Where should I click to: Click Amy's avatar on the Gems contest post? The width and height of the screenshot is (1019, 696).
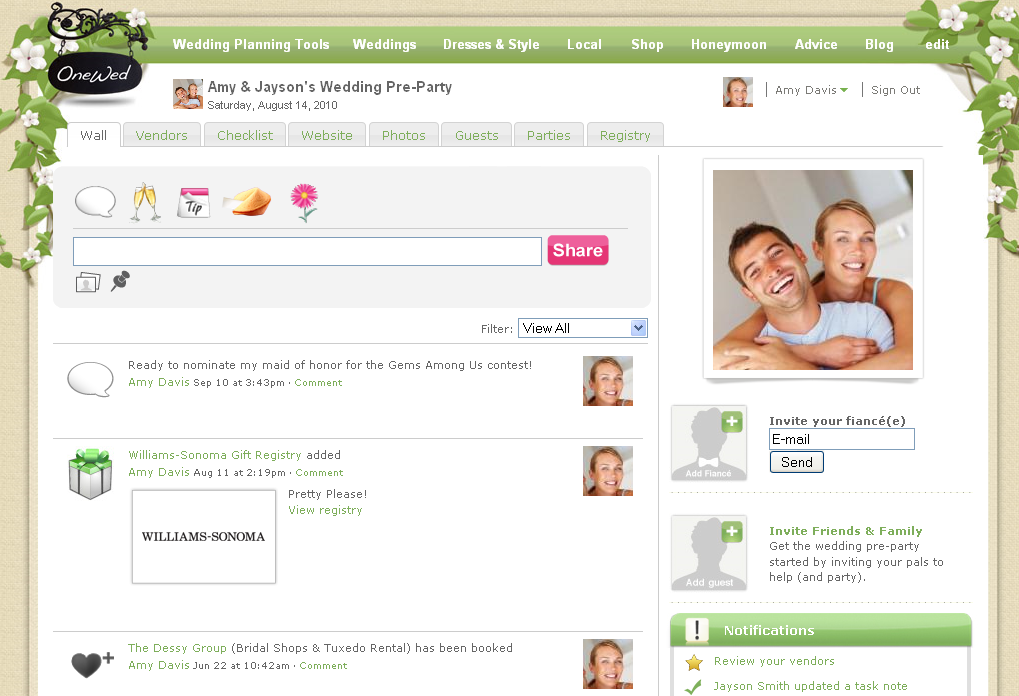click(x=608, y=381)
